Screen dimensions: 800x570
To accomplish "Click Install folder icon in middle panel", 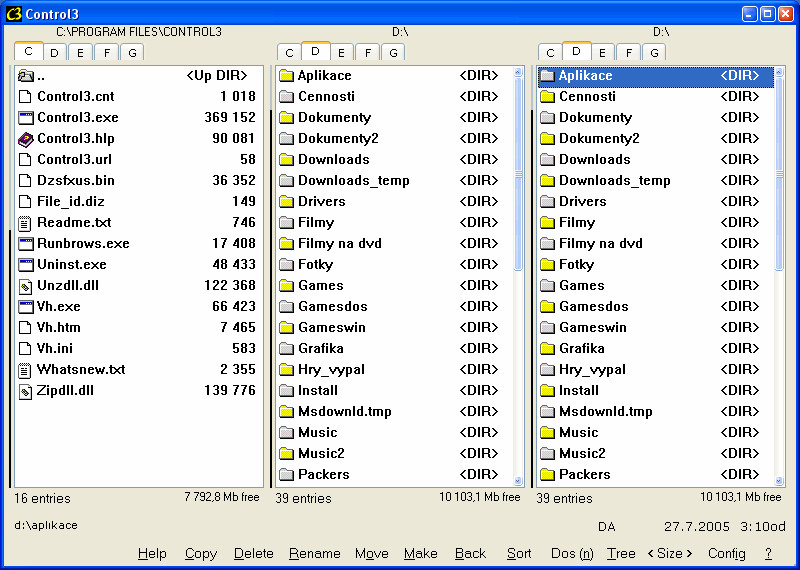I will (x=287, y=391).
